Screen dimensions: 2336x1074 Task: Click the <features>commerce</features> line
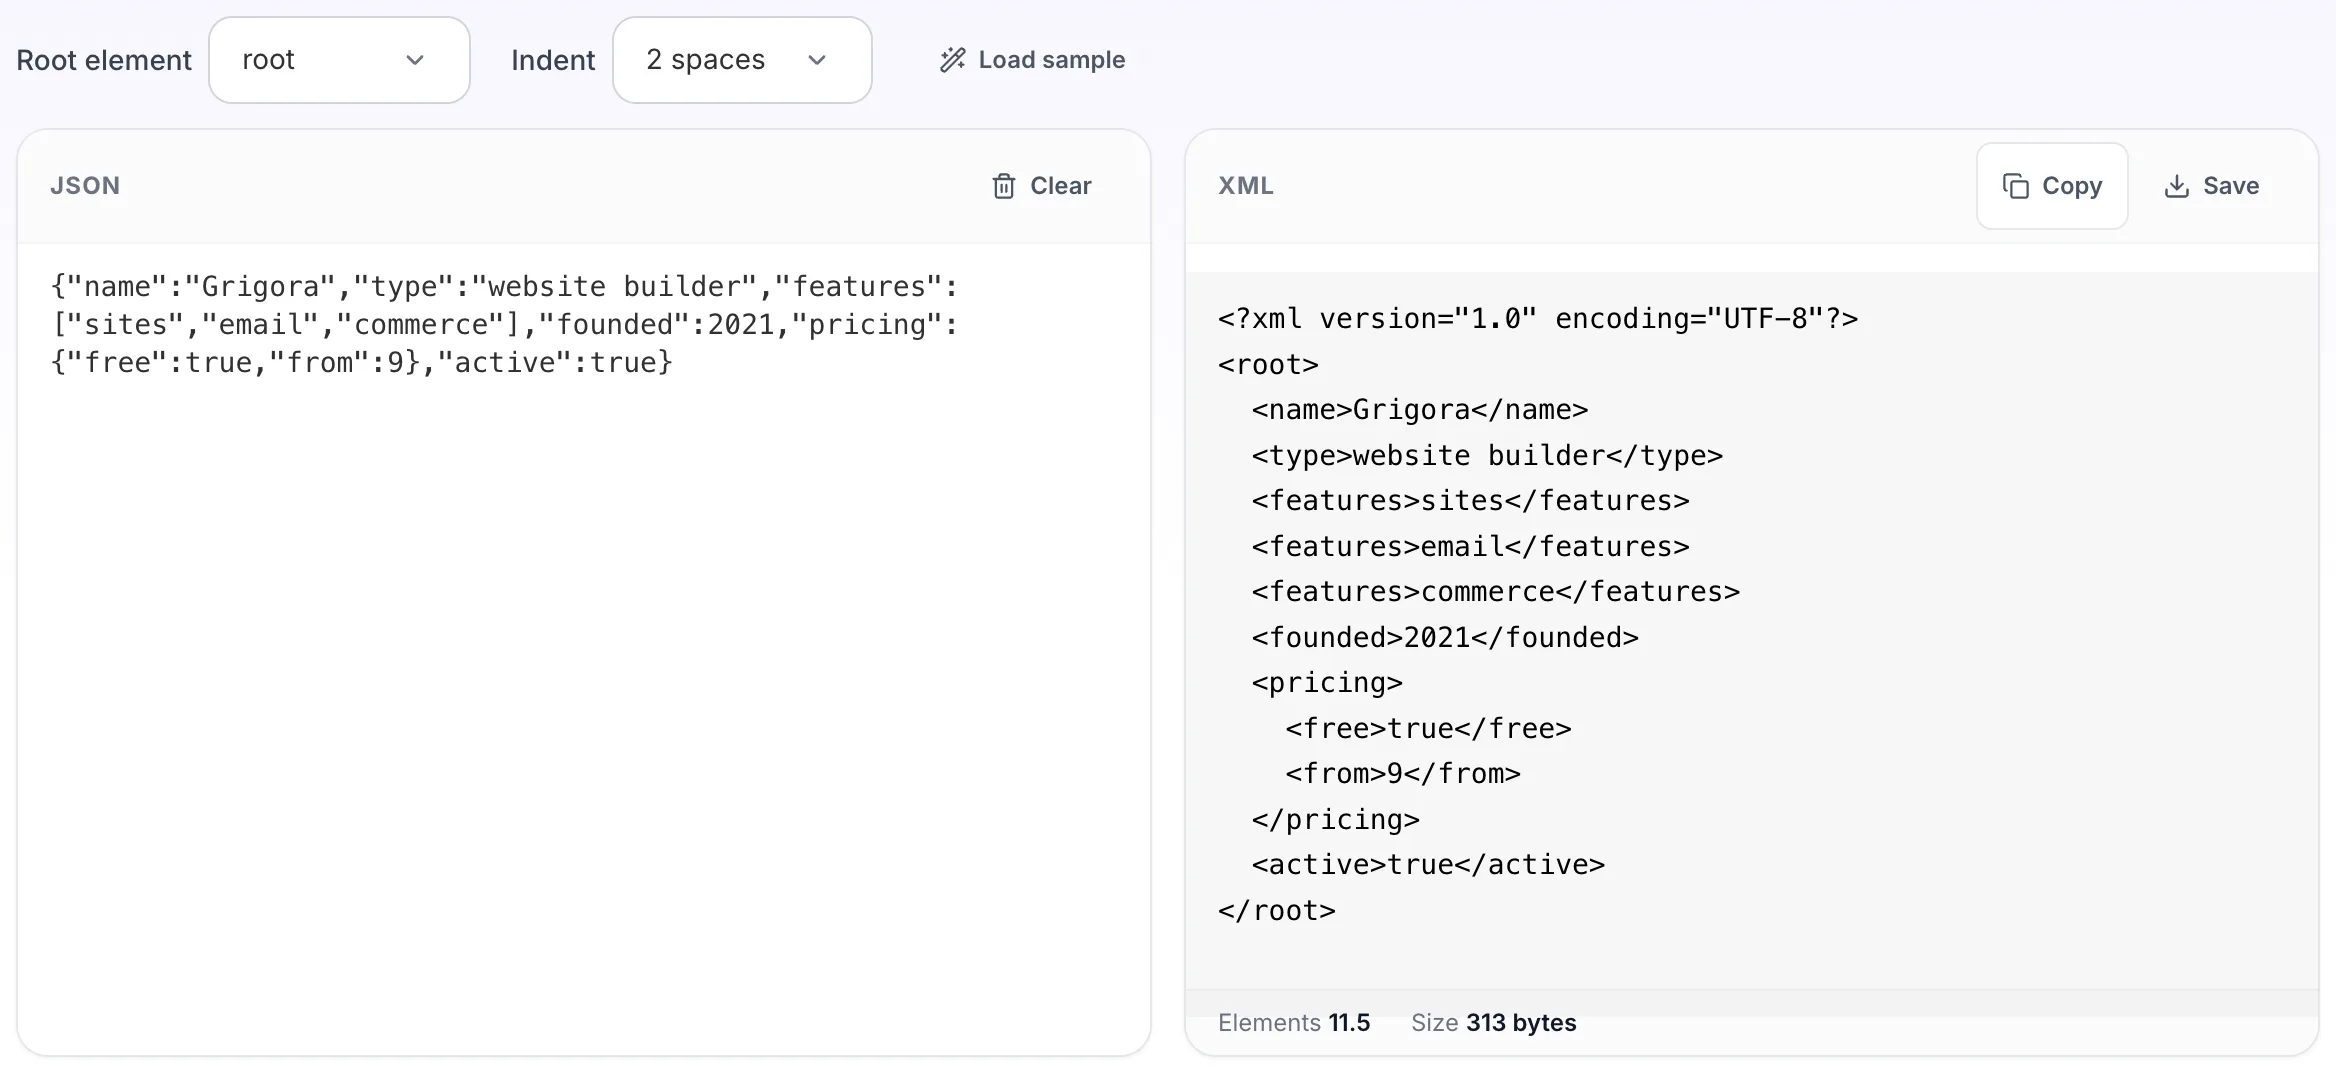(1496, 592)
